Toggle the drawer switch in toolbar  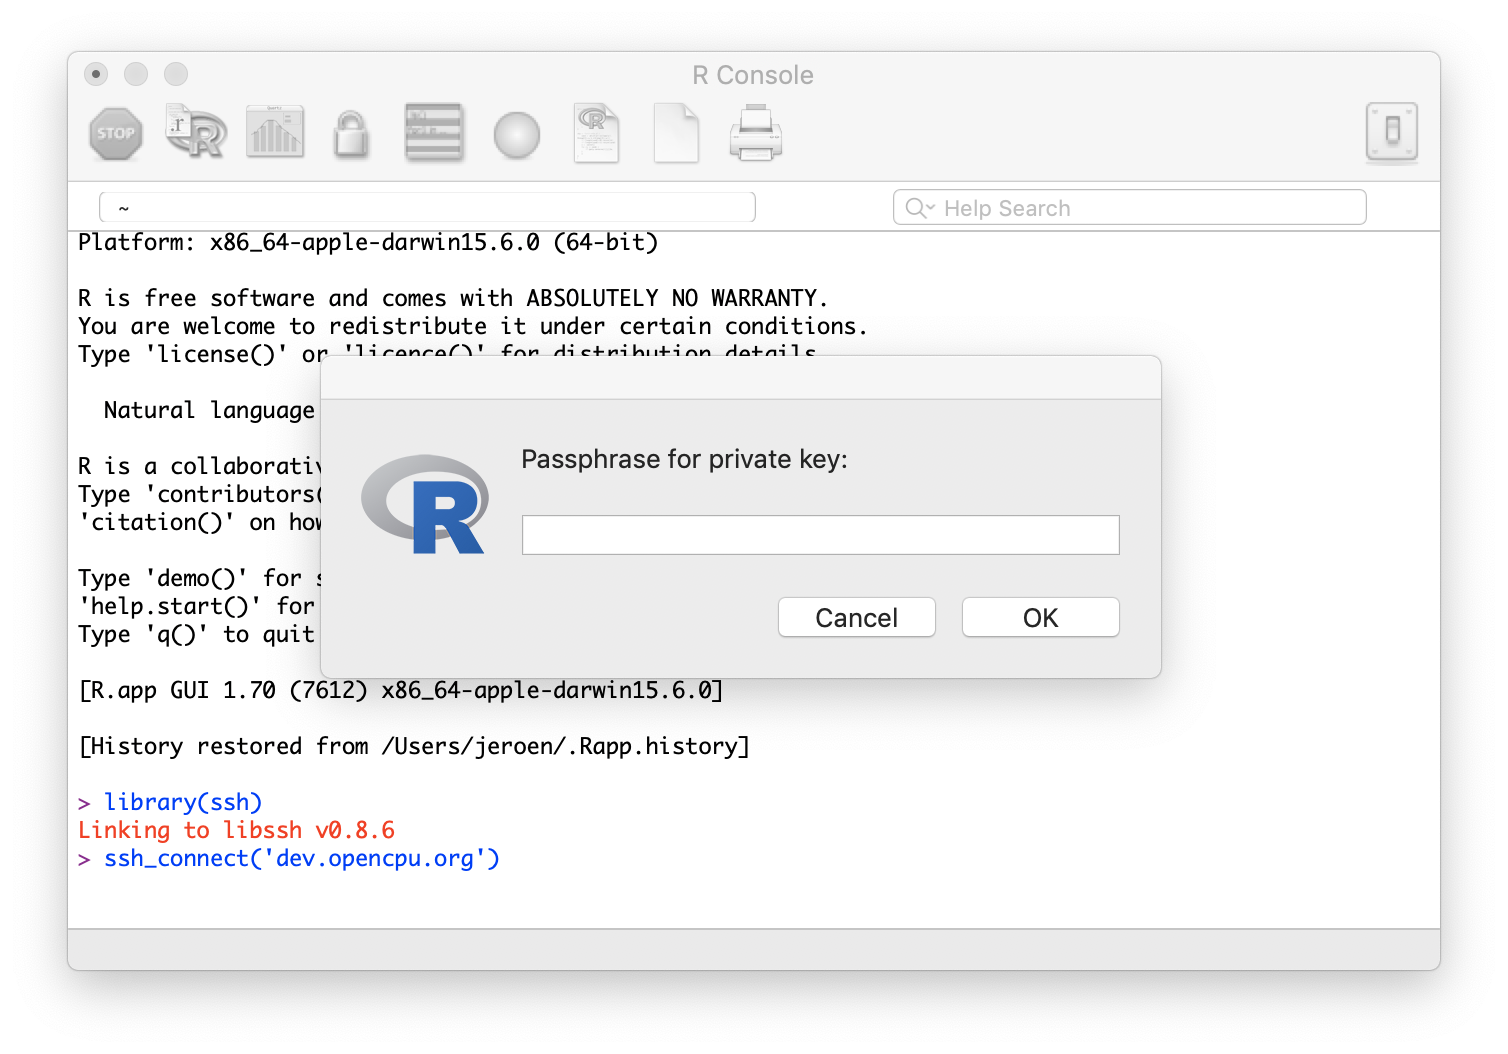tap(1391, 132)
